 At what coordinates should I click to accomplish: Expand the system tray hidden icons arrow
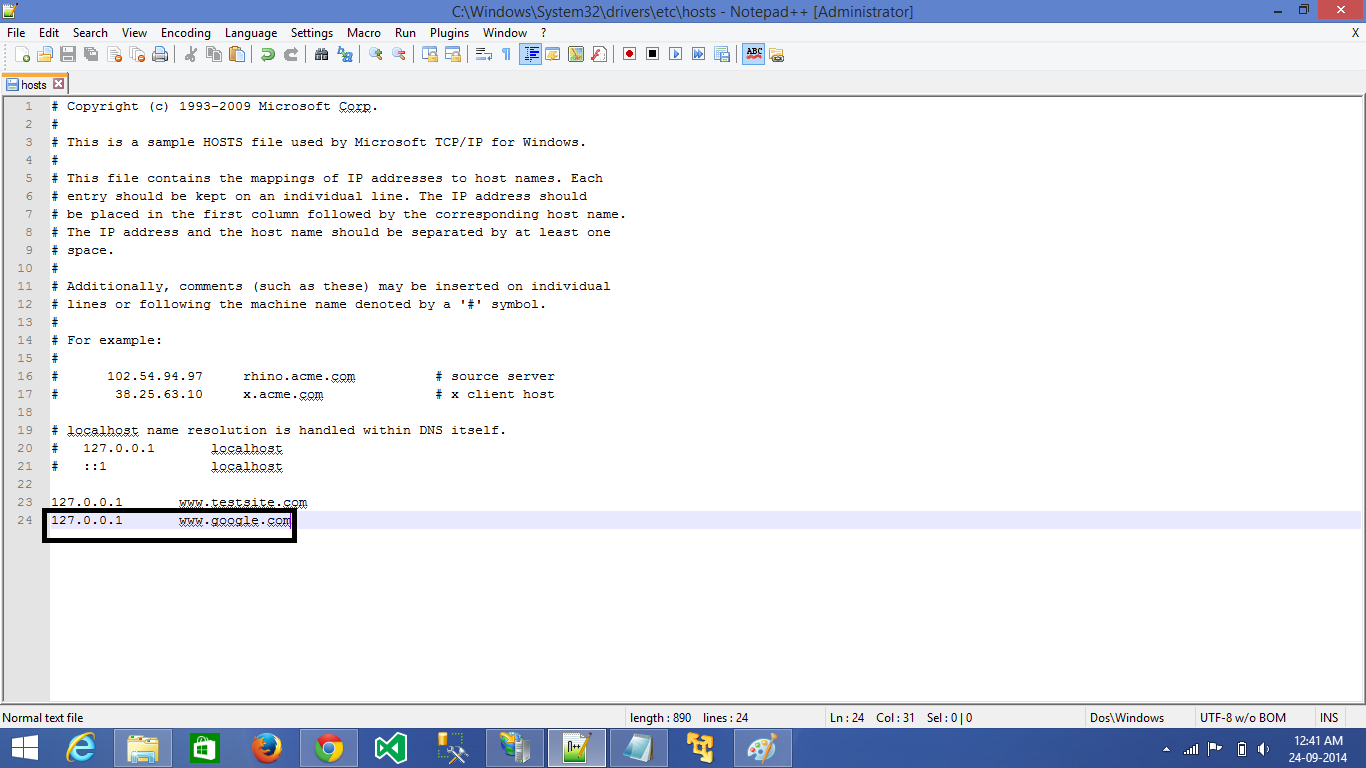(x=1166, y=749)
